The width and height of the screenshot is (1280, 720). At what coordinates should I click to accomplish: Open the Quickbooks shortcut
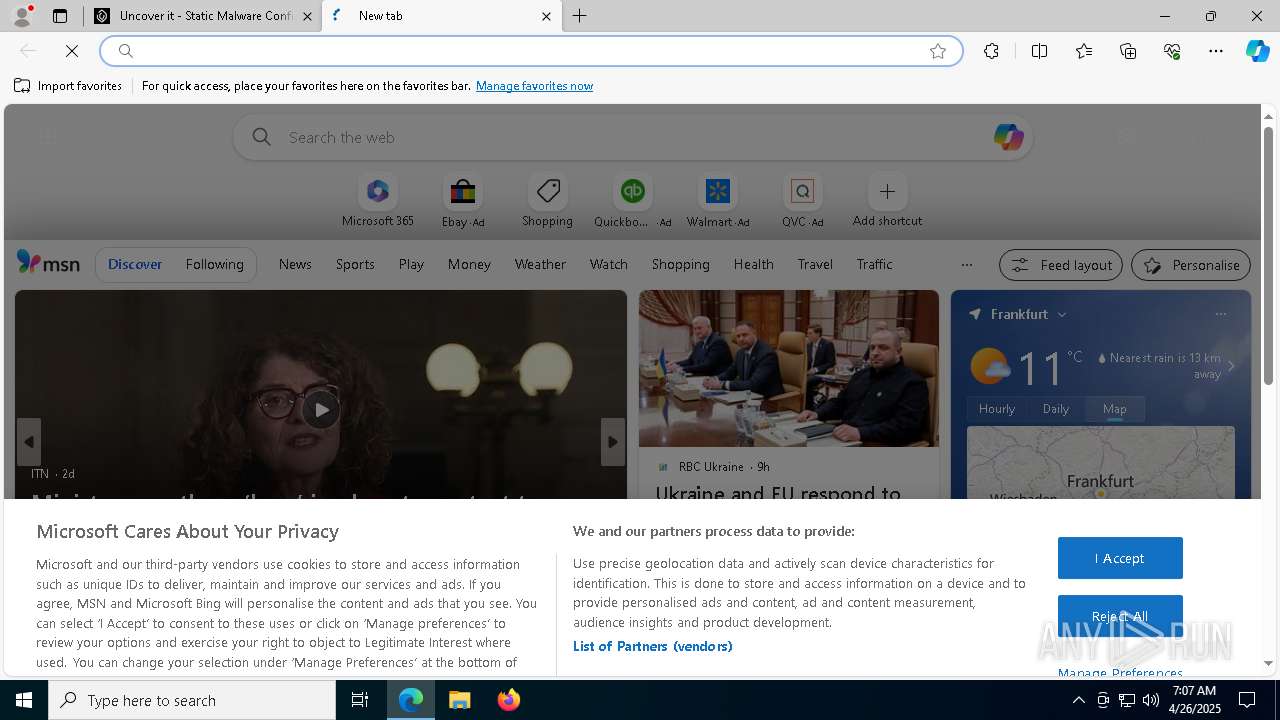tap(632, 201)
